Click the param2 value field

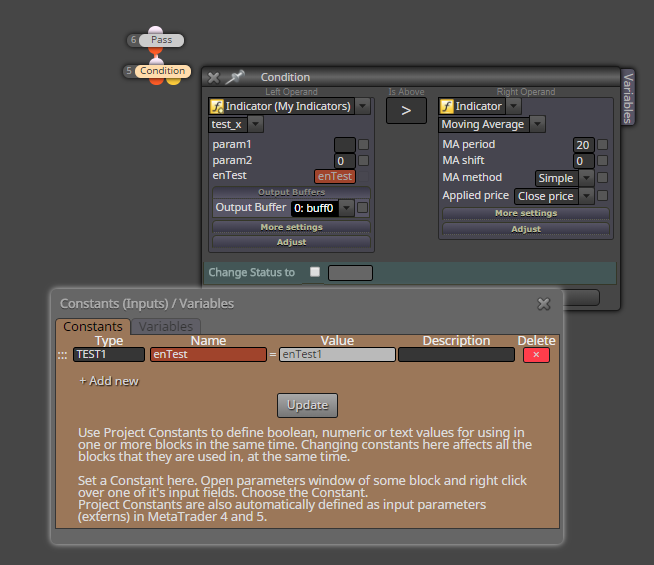pyautogui.click(x=345, y=161)
